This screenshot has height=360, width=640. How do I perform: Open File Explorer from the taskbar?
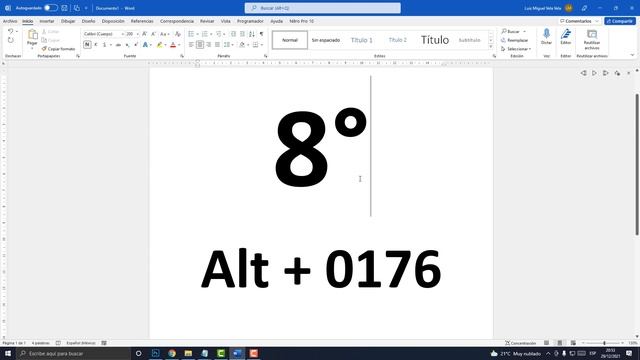click(188, 353)
